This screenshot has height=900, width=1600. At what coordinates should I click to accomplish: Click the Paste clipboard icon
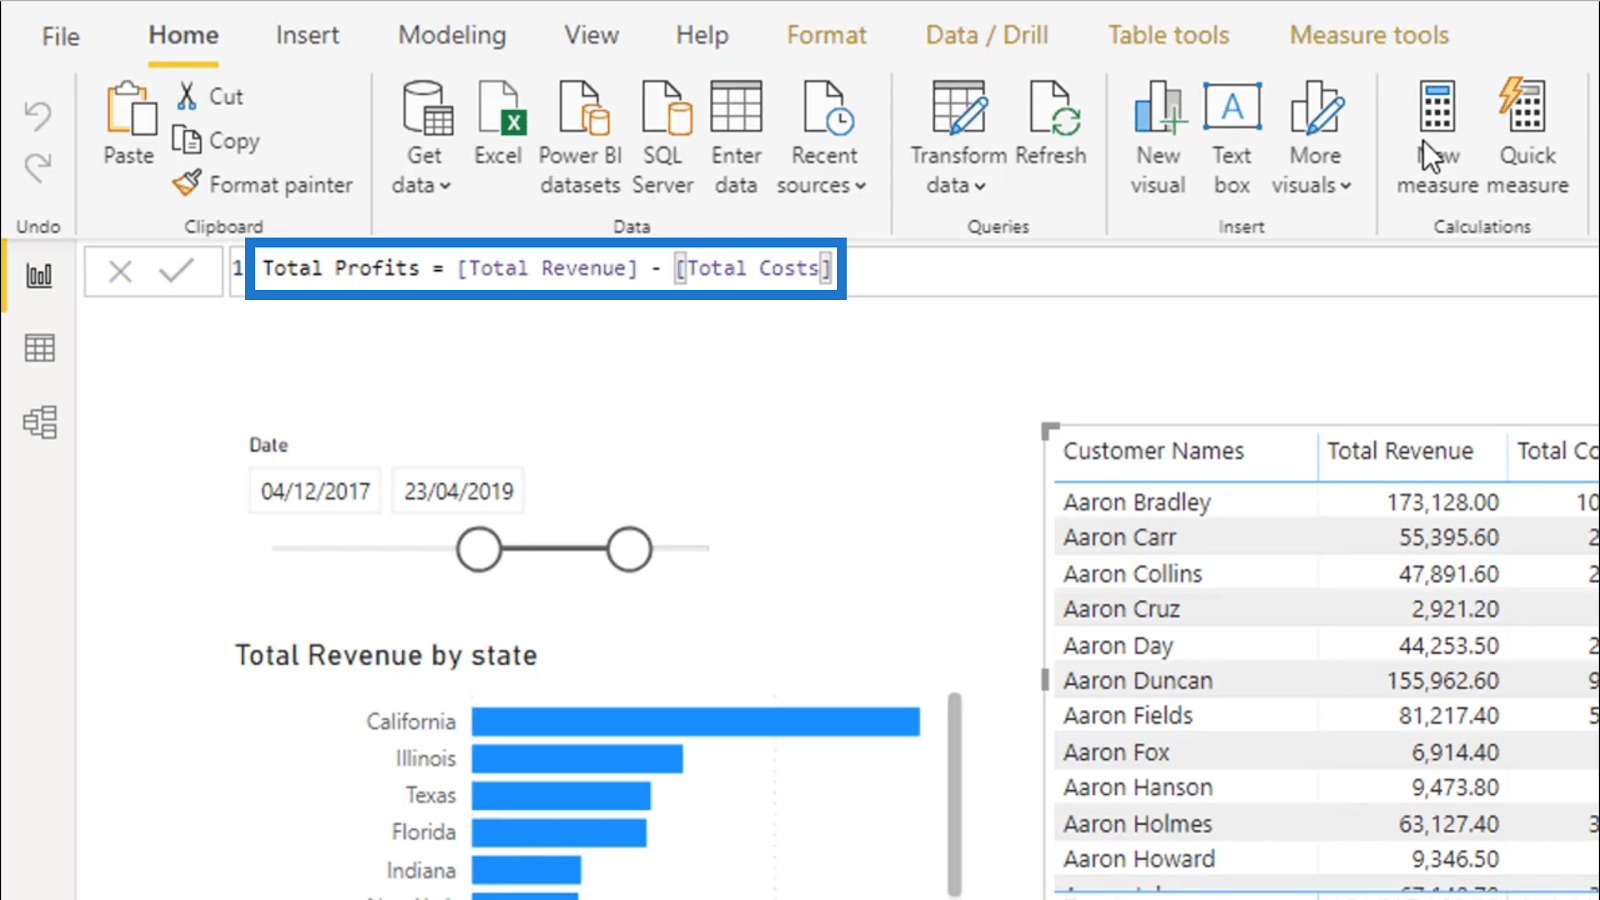(130, 108)
